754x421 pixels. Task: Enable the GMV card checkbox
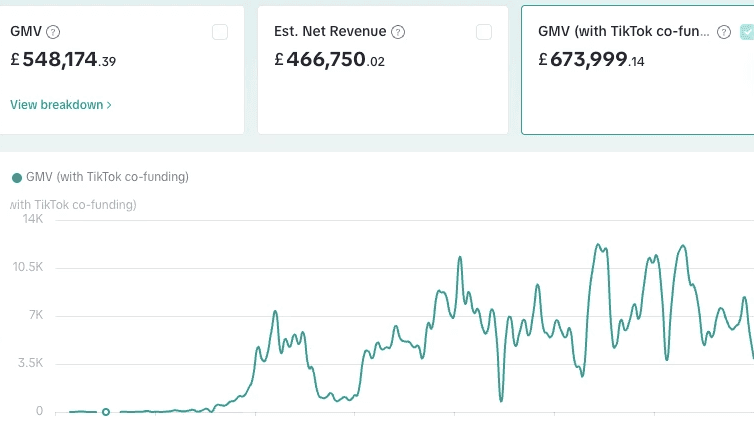click(x=220, y=32)
